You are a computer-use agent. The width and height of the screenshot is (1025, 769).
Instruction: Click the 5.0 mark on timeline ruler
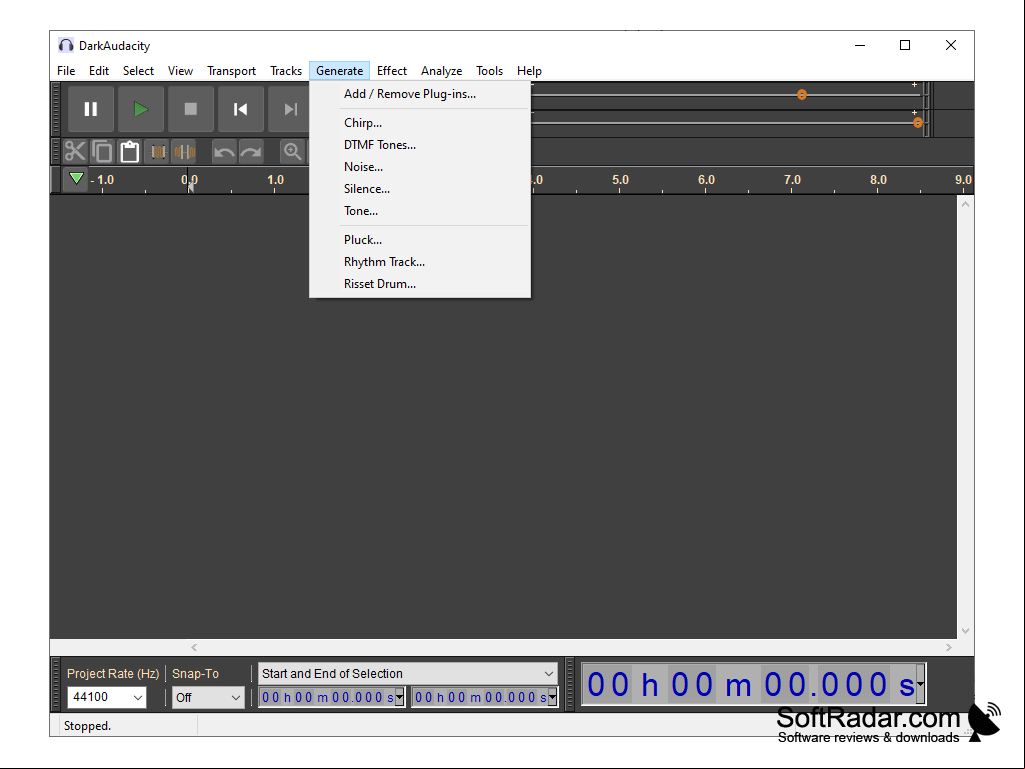(x=620, y=180)
